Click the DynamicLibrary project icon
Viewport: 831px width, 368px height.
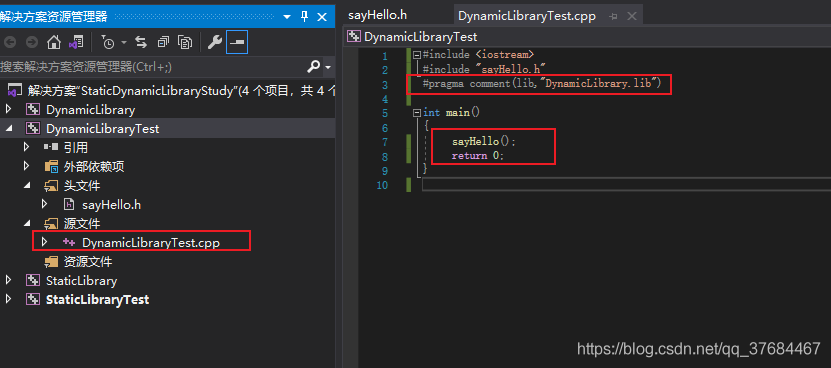coord(33,110)
